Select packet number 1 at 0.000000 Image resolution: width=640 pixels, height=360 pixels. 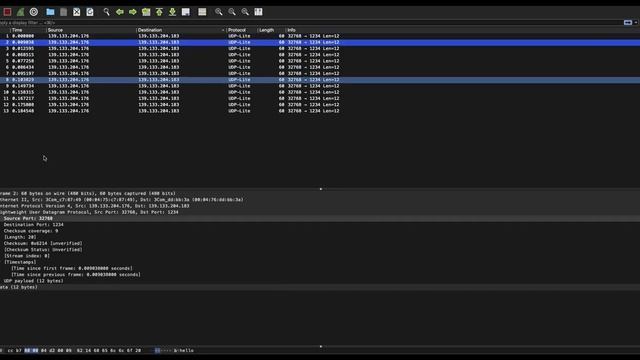coord(320,36)
